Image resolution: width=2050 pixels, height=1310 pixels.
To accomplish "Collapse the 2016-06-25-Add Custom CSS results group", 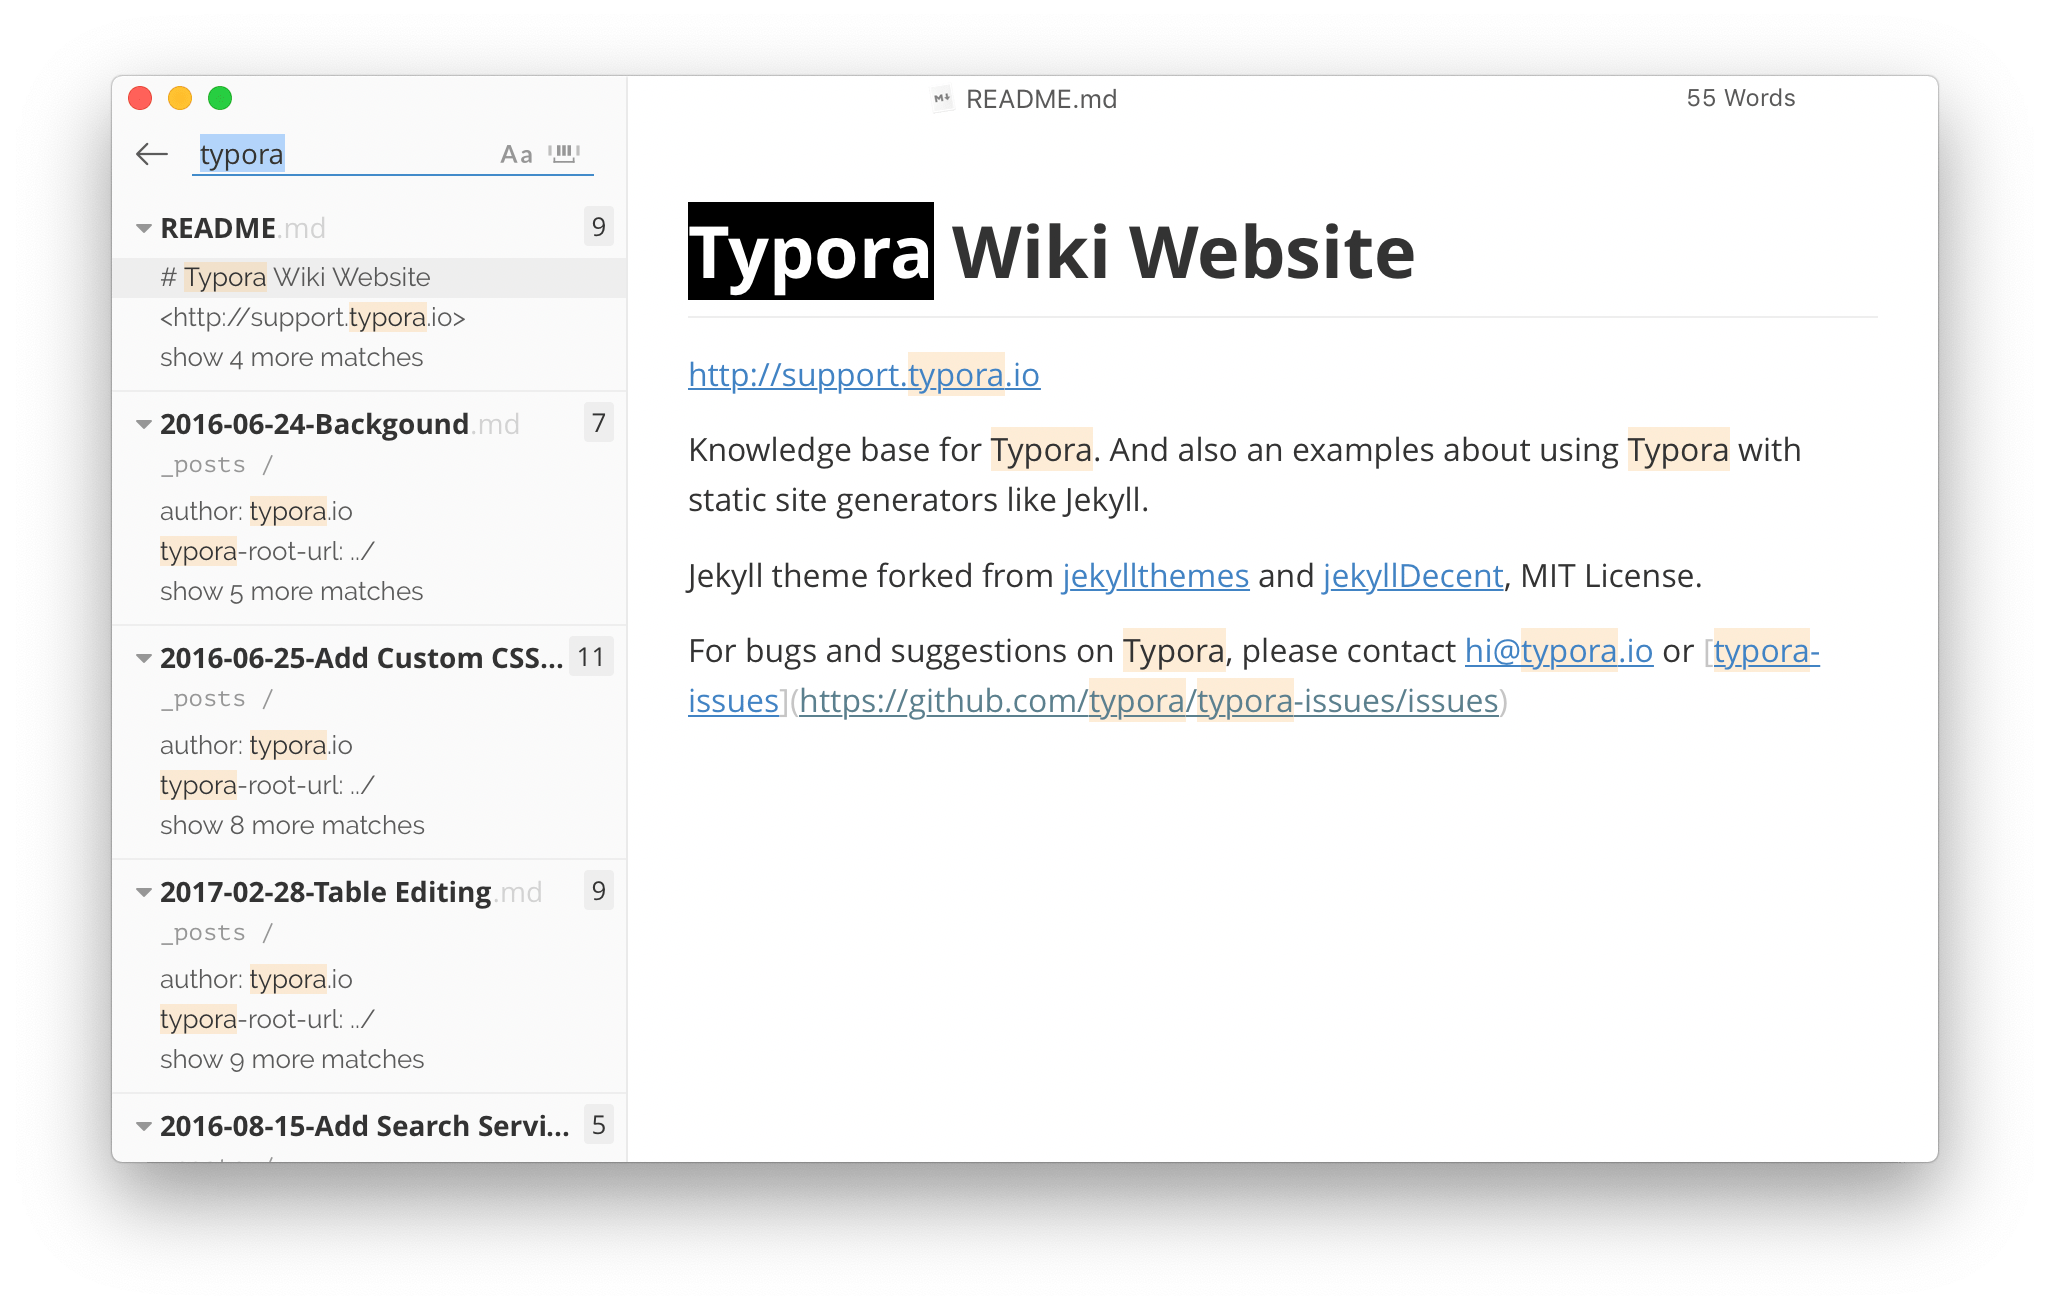I will click(x=144, y=659).
